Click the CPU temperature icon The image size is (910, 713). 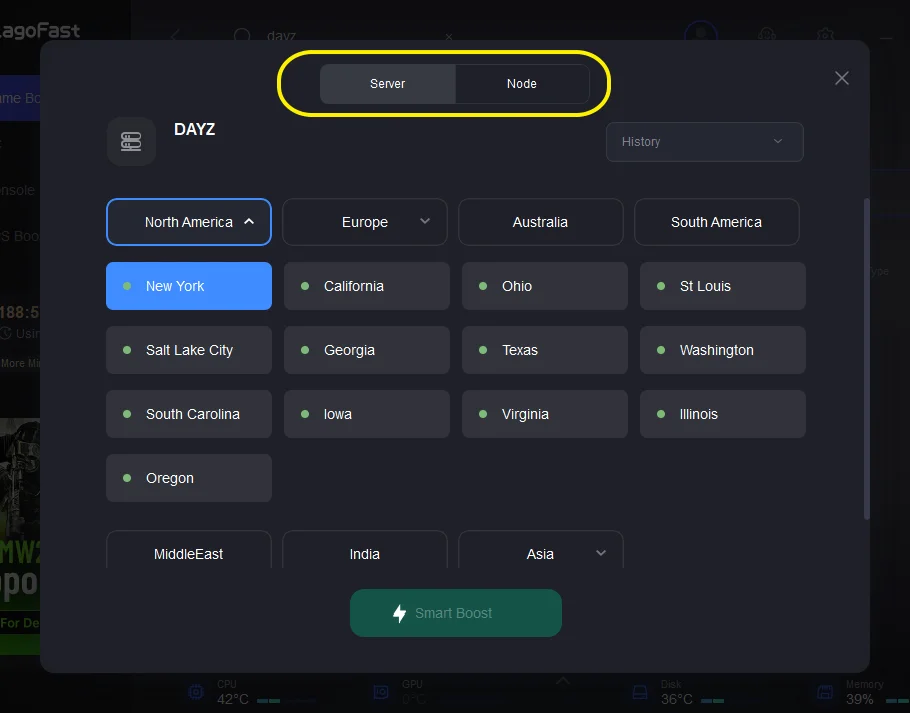point(196,692)
